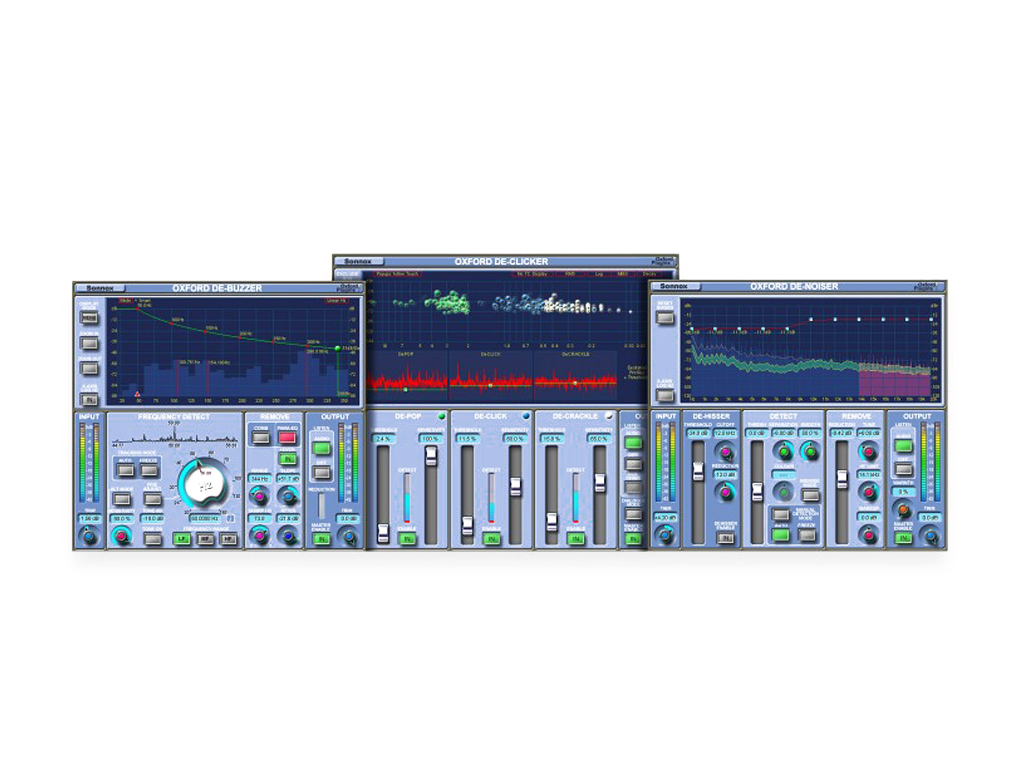Click the De-Buzzer Zoom In button
1024x768 pixels.
[x=89, y=343]
